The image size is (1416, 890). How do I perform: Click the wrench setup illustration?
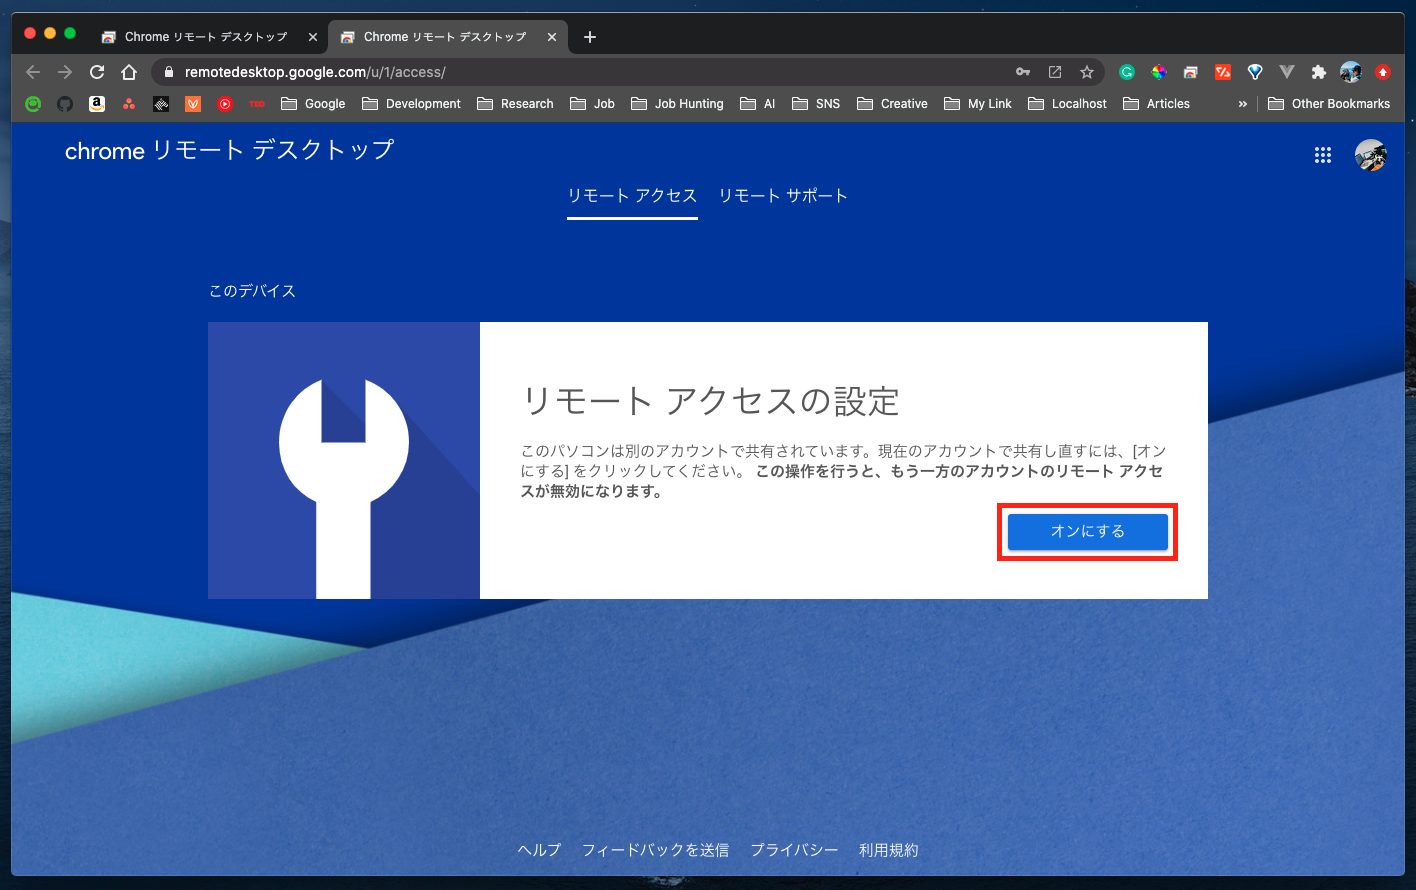344,461
